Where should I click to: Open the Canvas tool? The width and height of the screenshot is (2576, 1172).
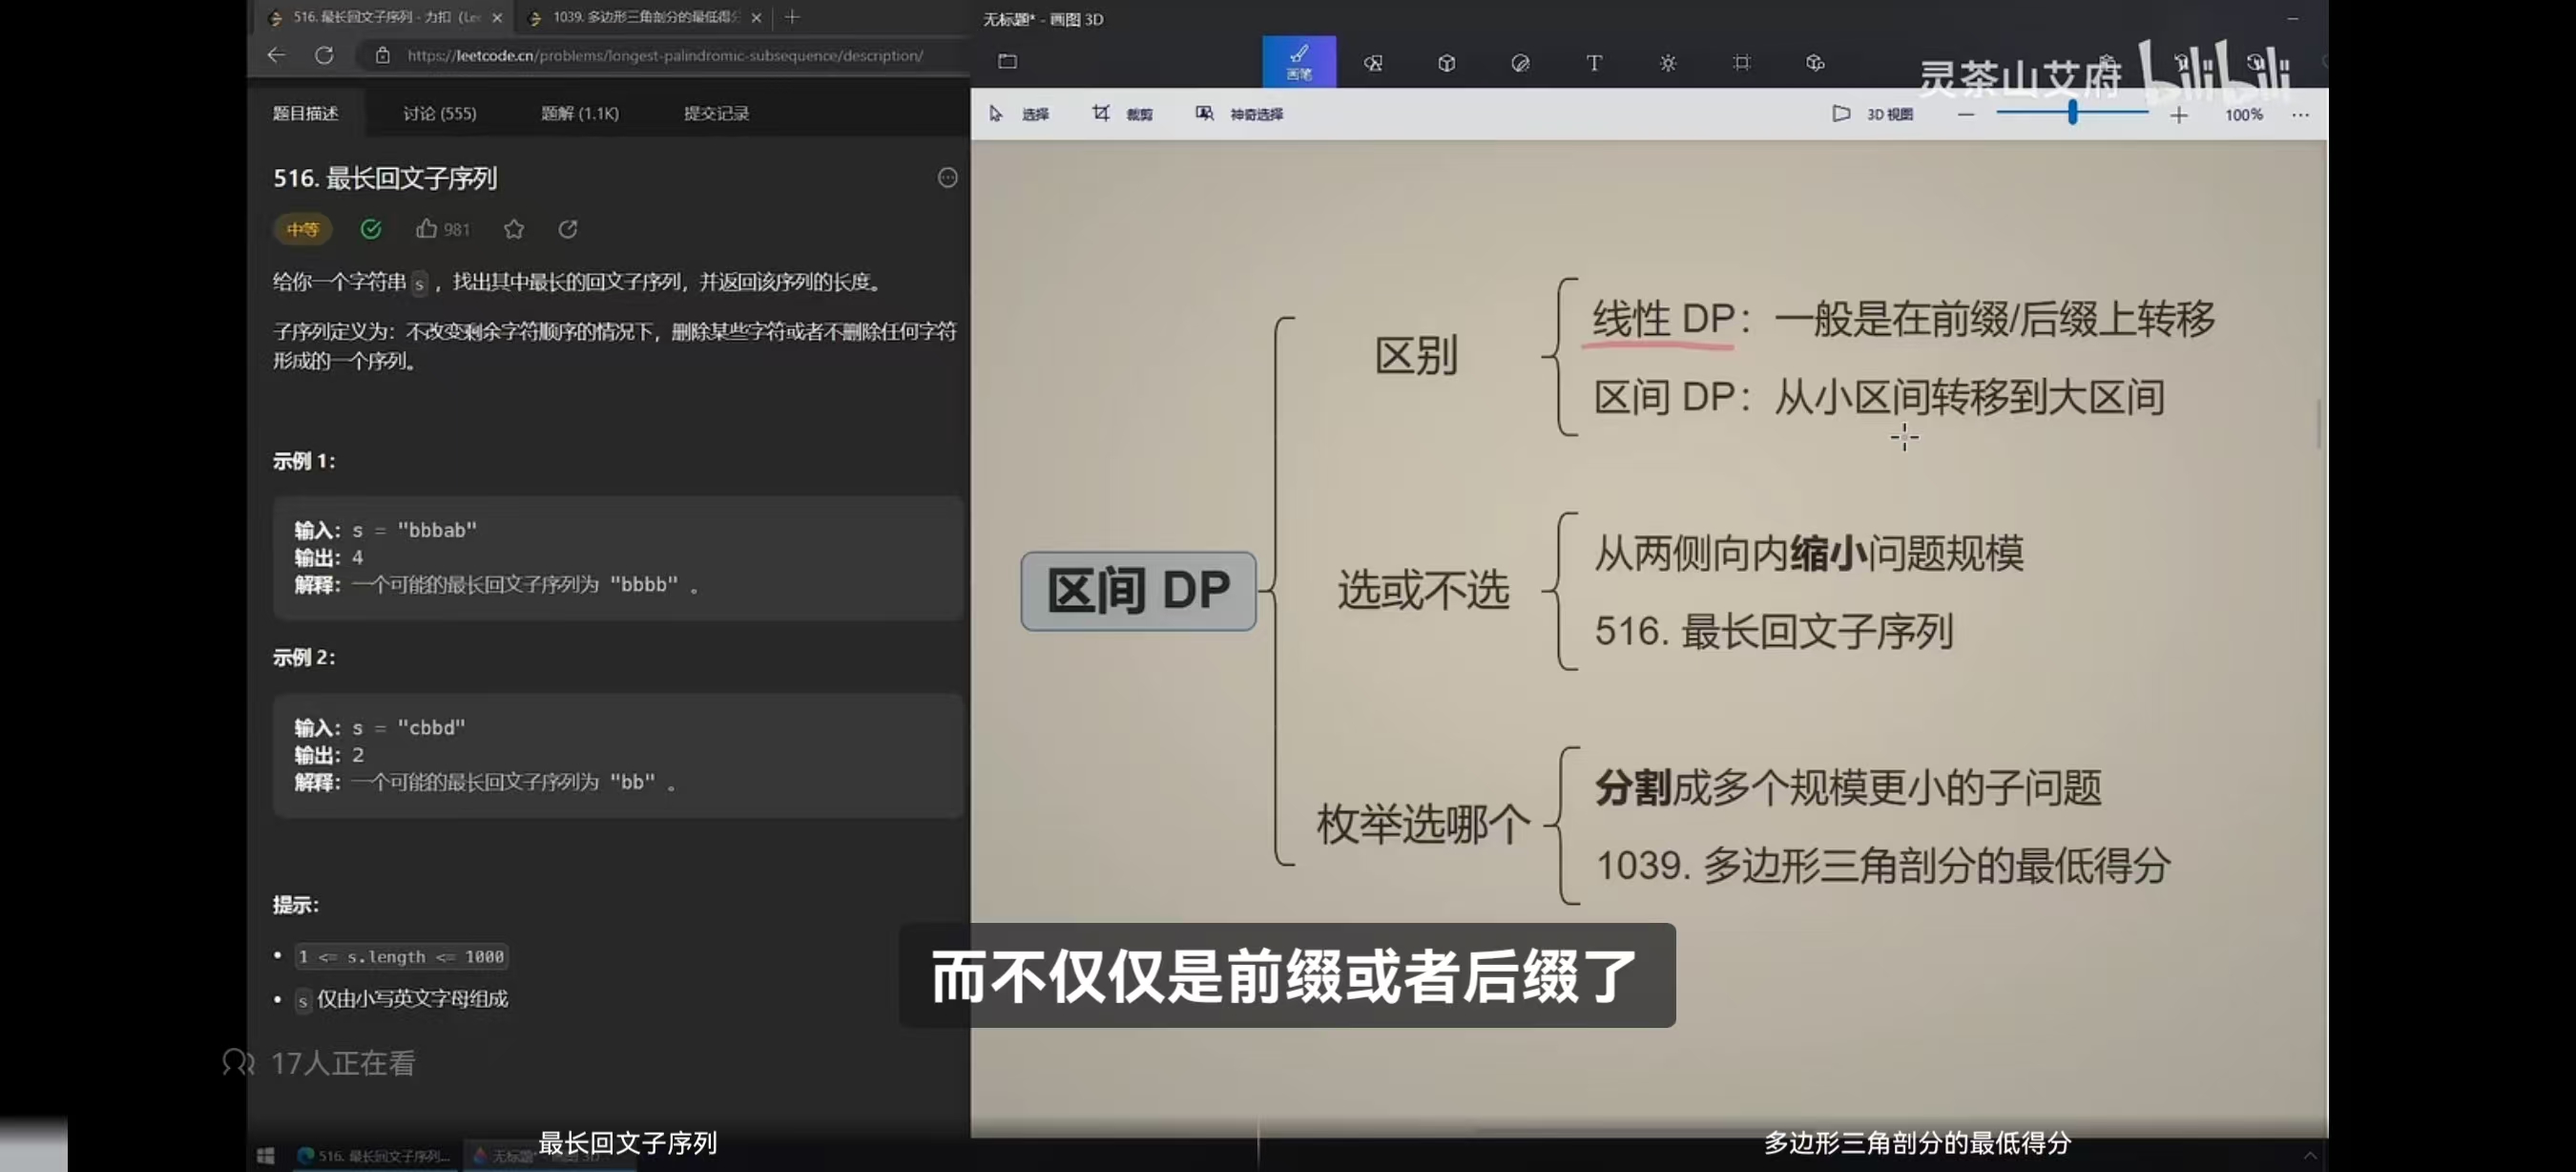(x=1741, y=63)
